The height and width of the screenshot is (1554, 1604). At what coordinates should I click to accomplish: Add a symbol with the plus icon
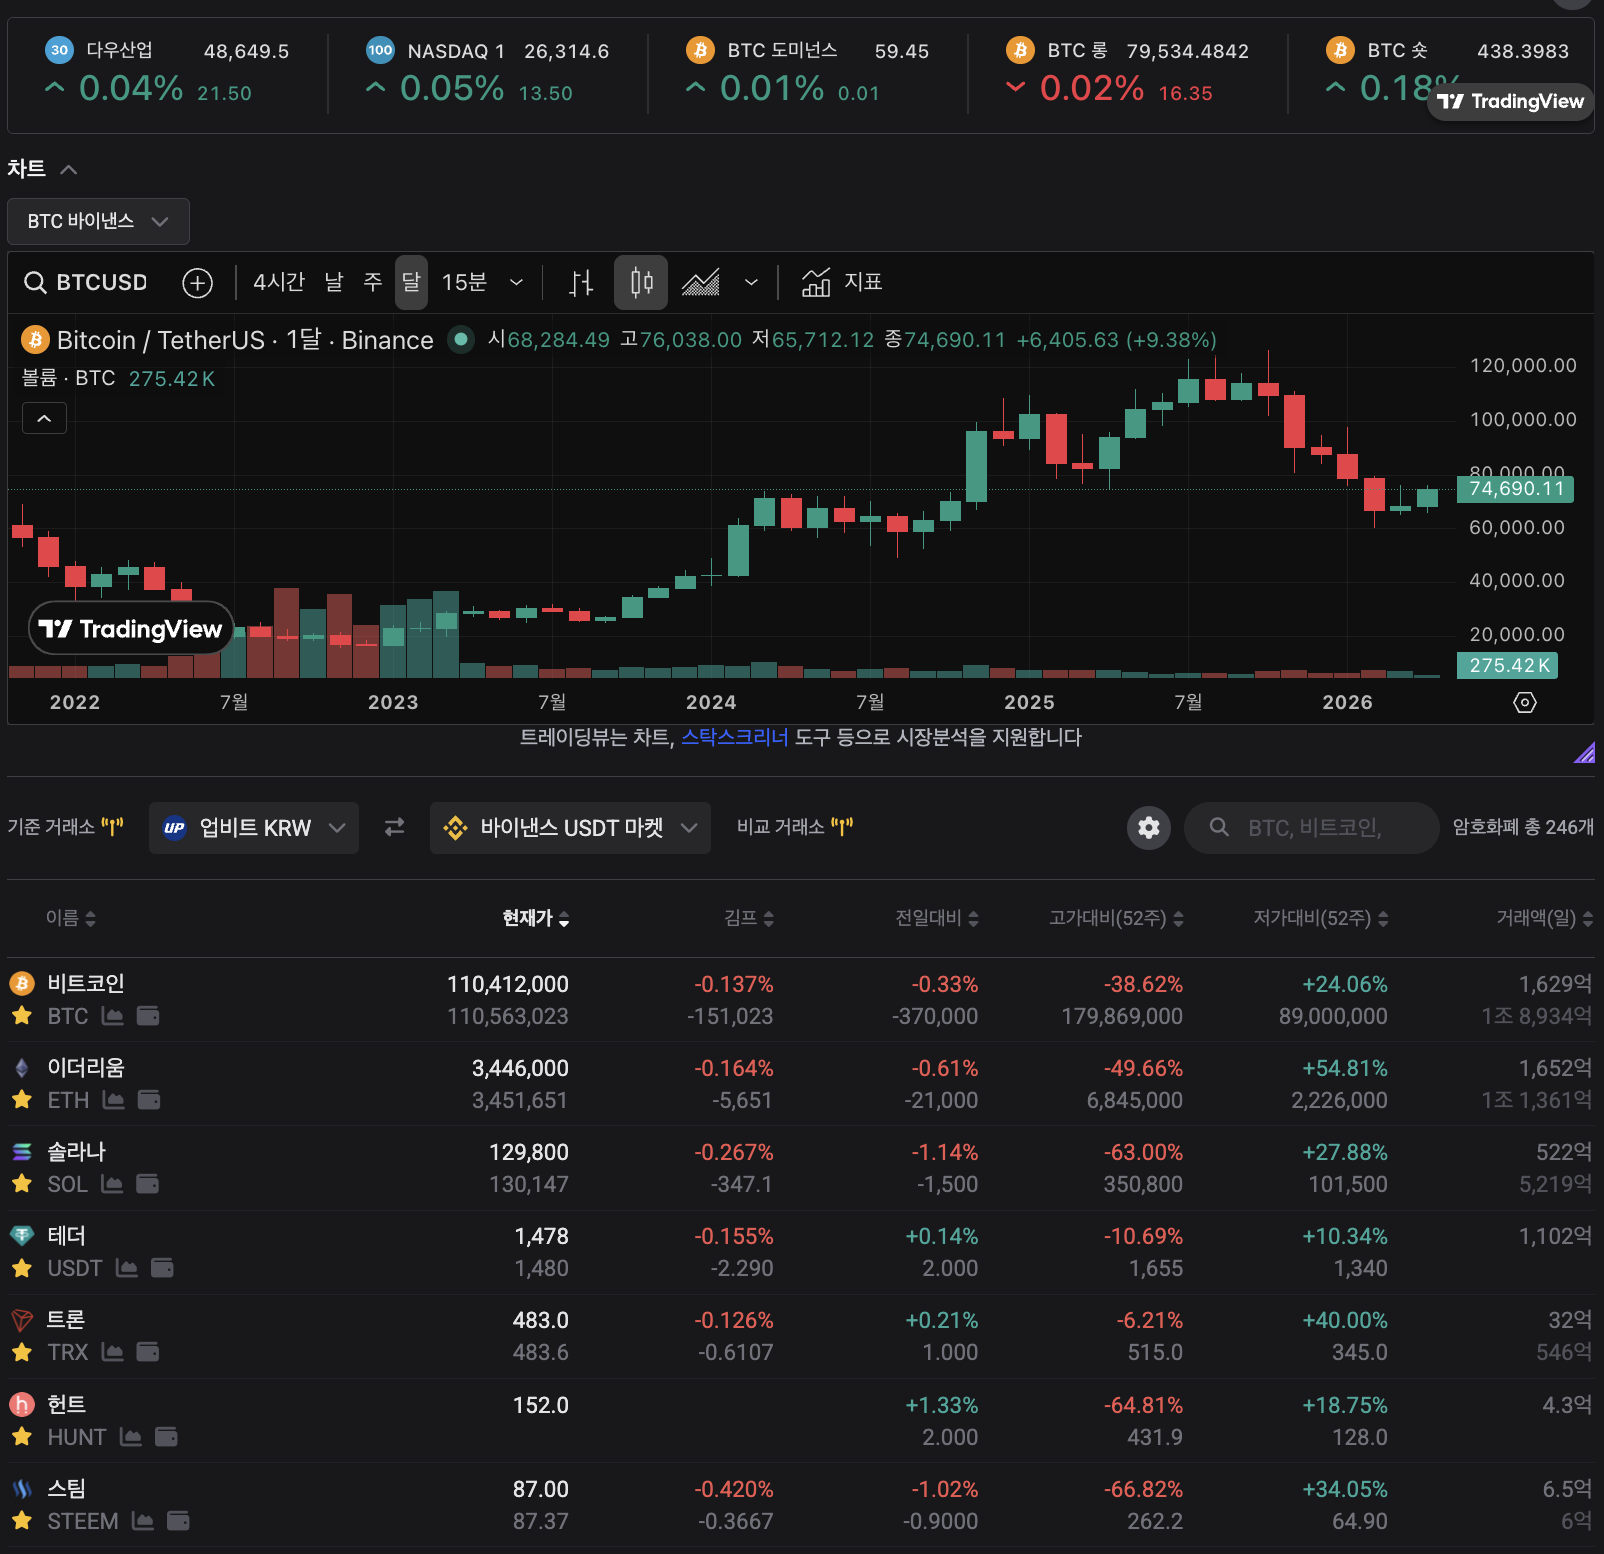coord(198,283)
